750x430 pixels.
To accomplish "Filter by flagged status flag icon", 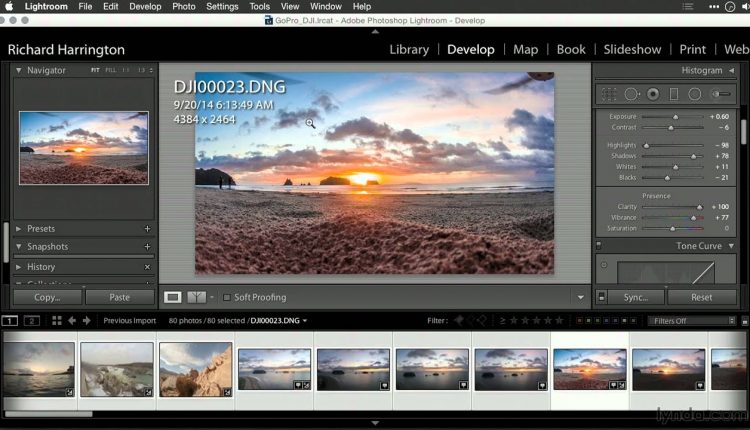I will pyautogui.click(x=459, y=320).
